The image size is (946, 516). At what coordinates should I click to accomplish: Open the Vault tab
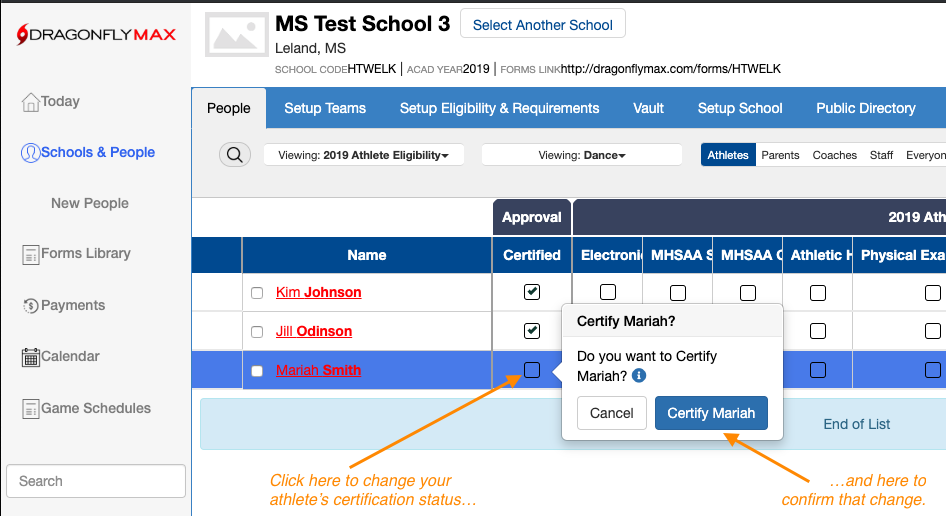pyautogui.click(x=648, y=108)
